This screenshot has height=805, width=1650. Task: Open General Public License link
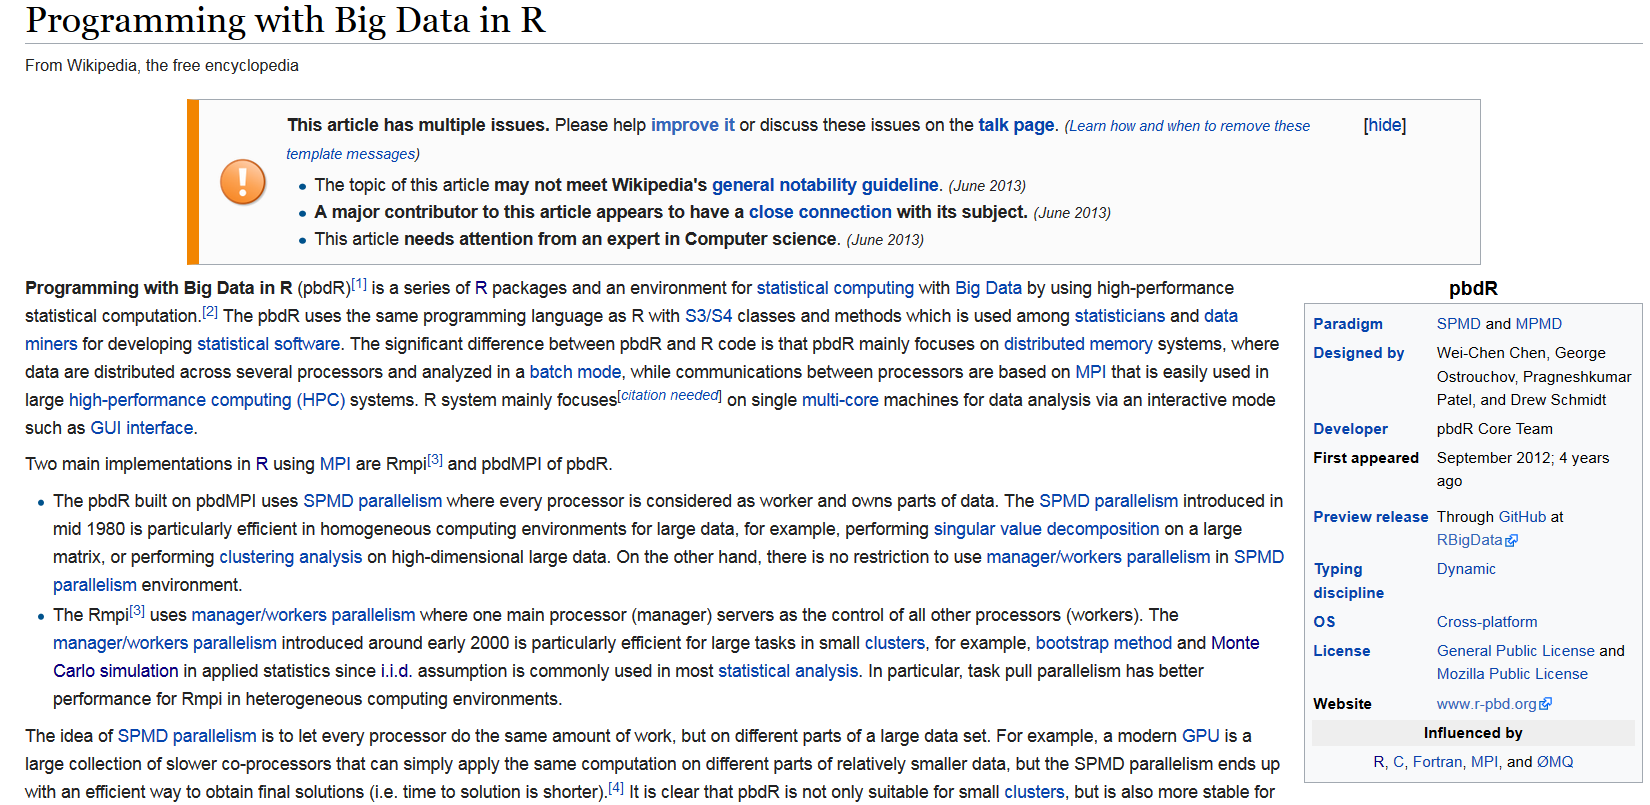(1516, 651)
